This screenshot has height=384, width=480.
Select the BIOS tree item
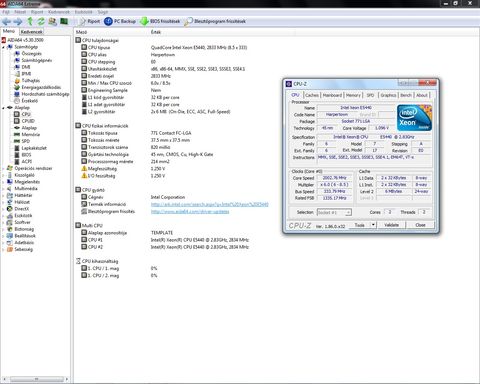coord(26,155)
